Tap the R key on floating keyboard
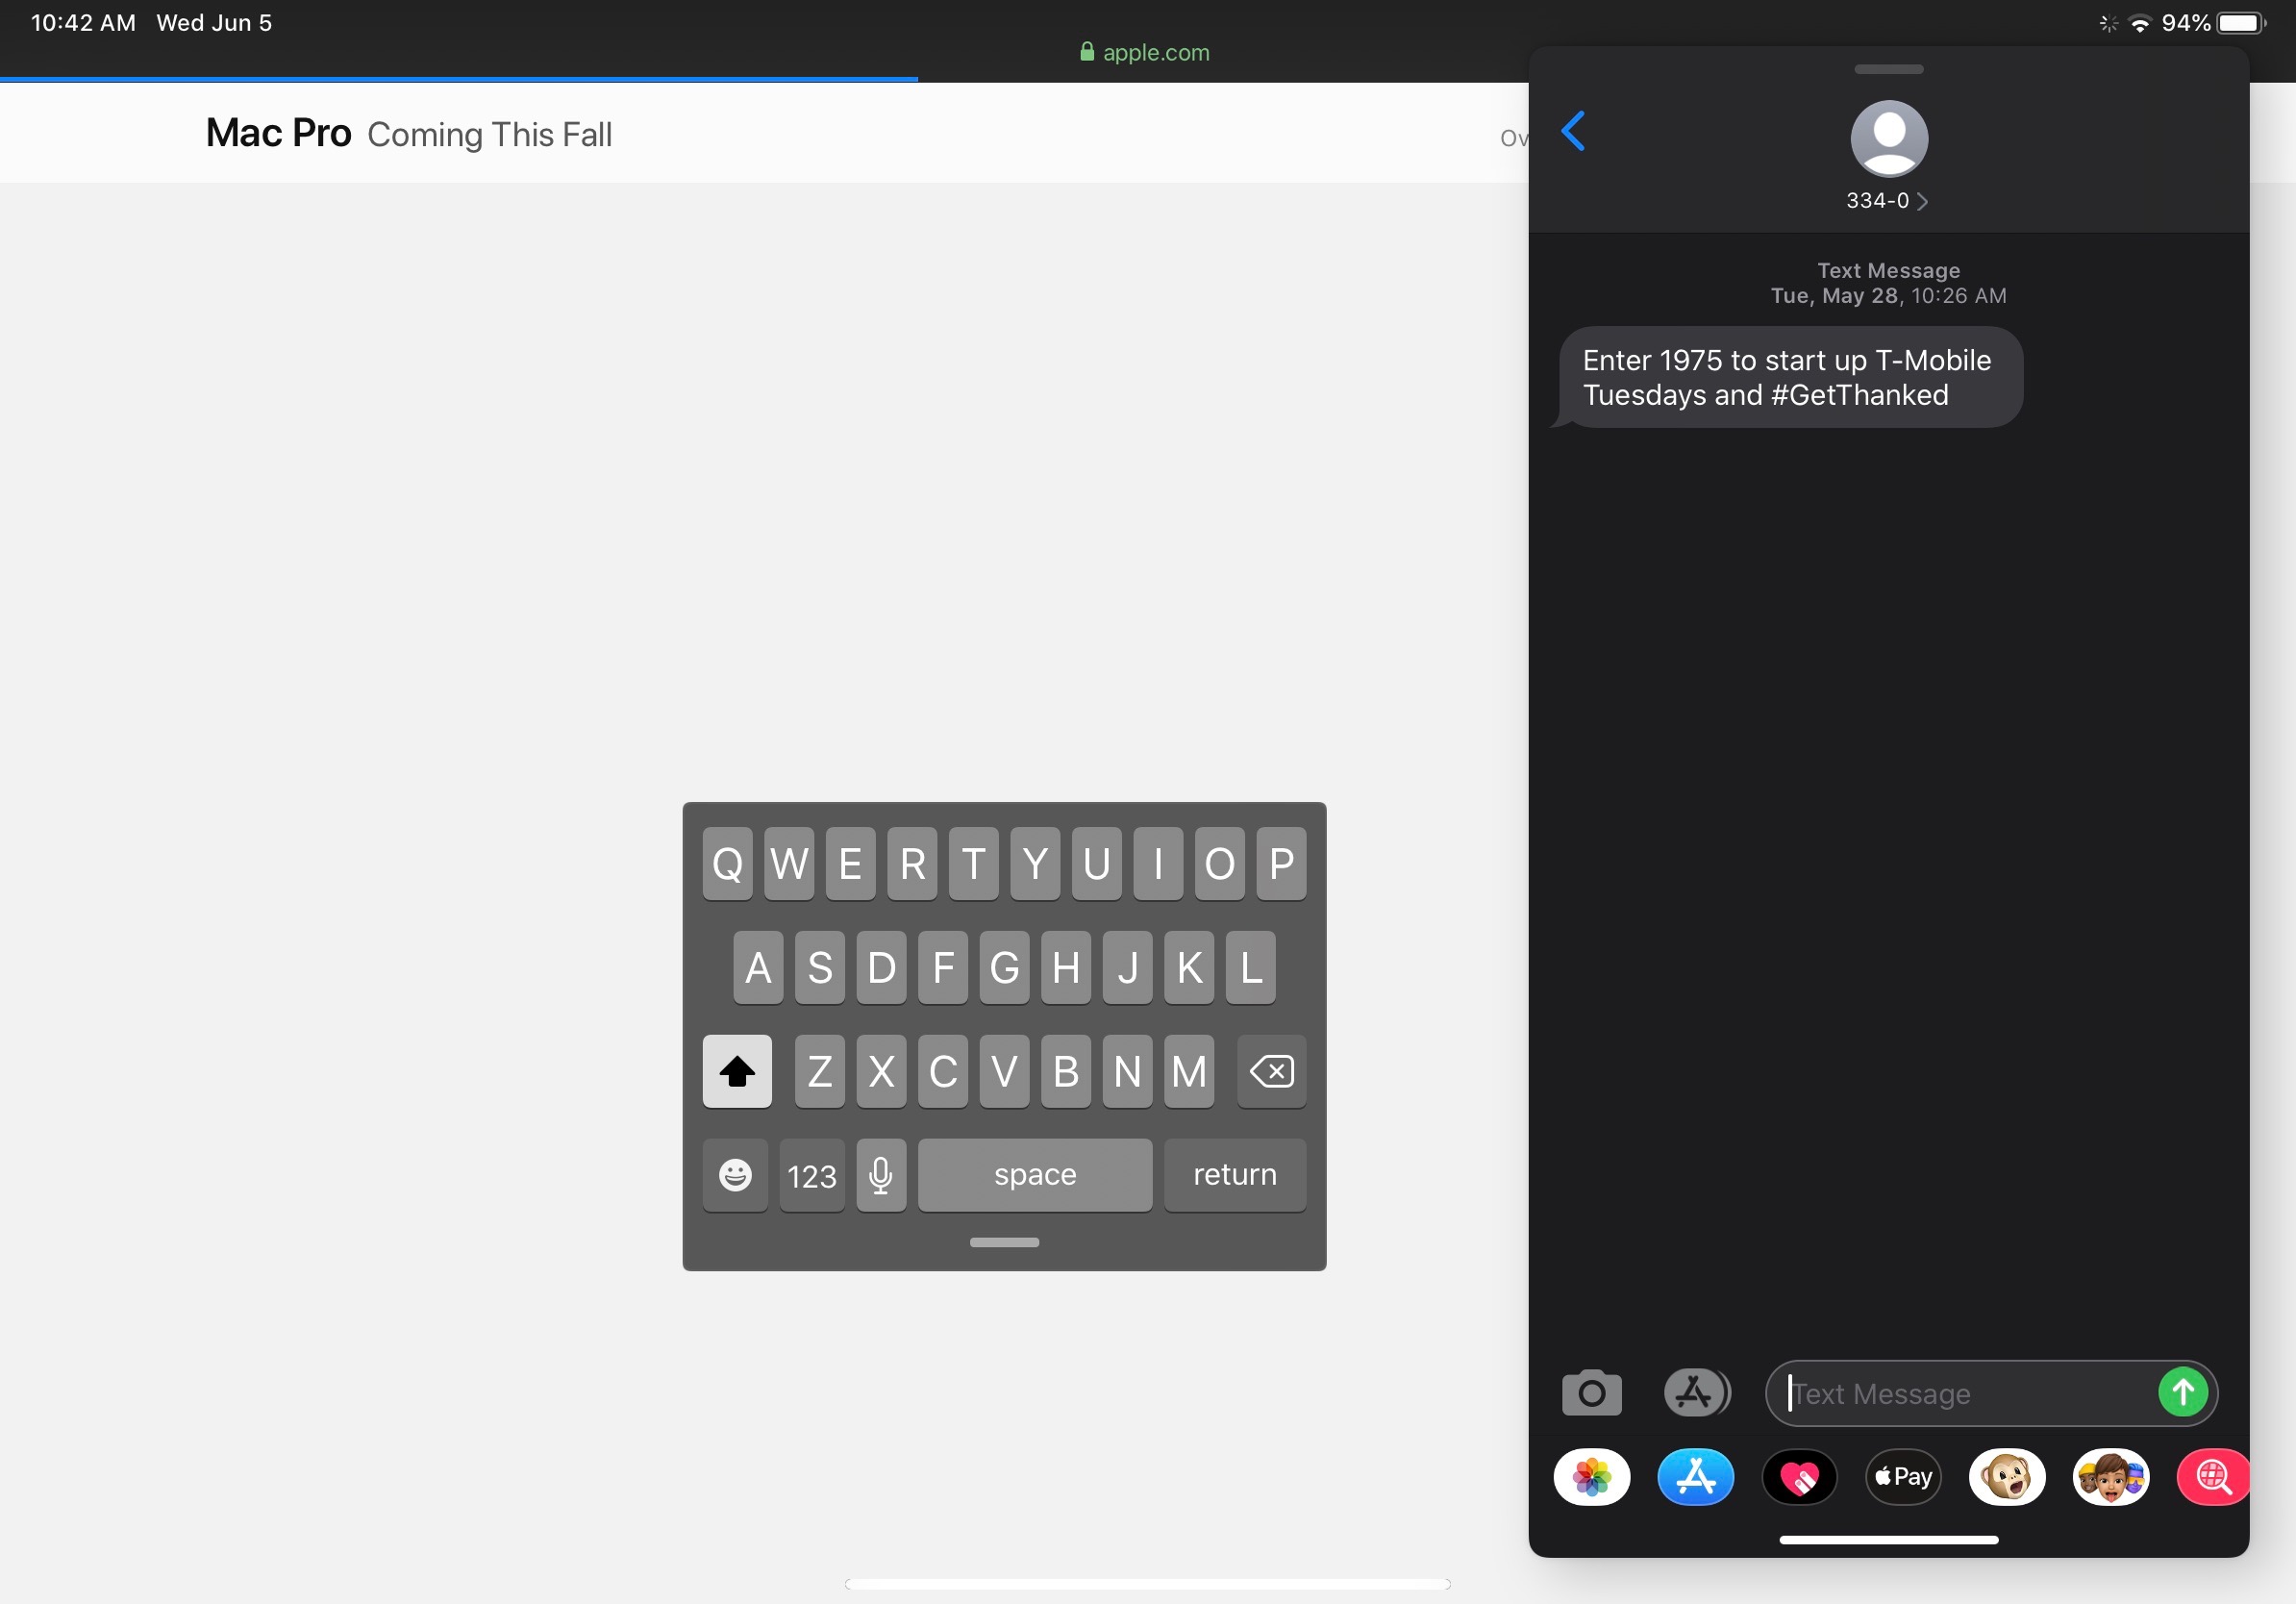 (x=912, y=863)
